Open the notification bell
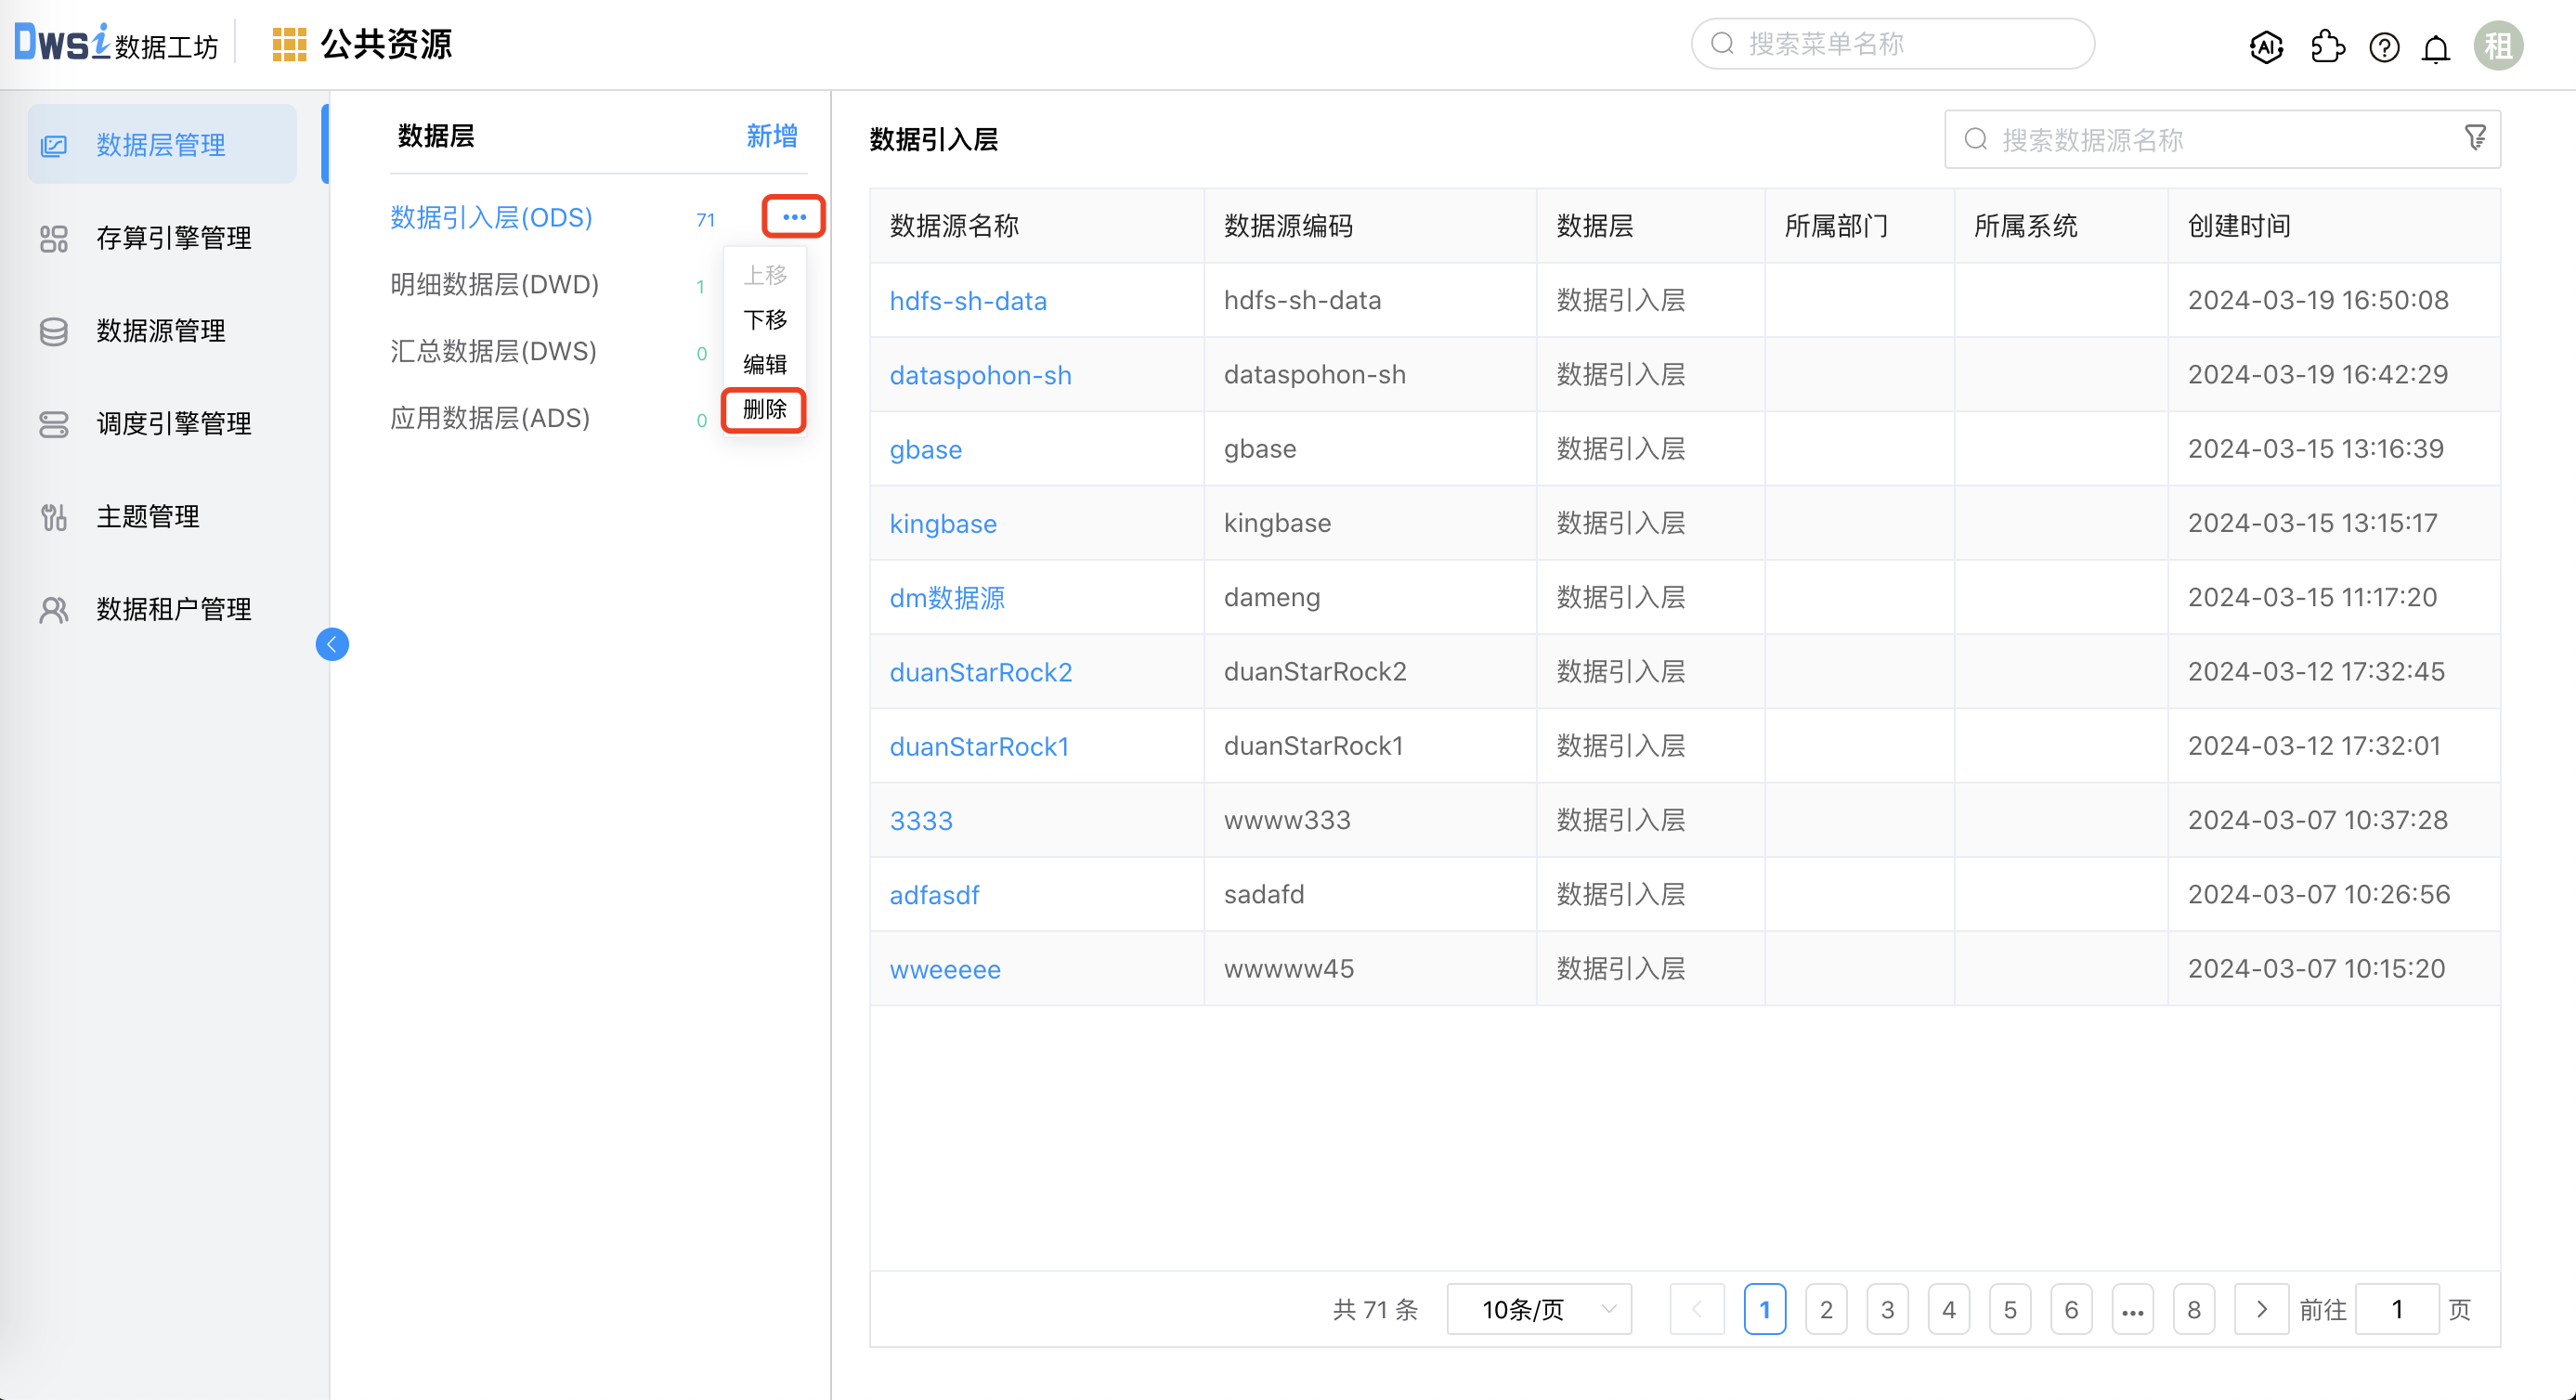 pos(2436,48)
